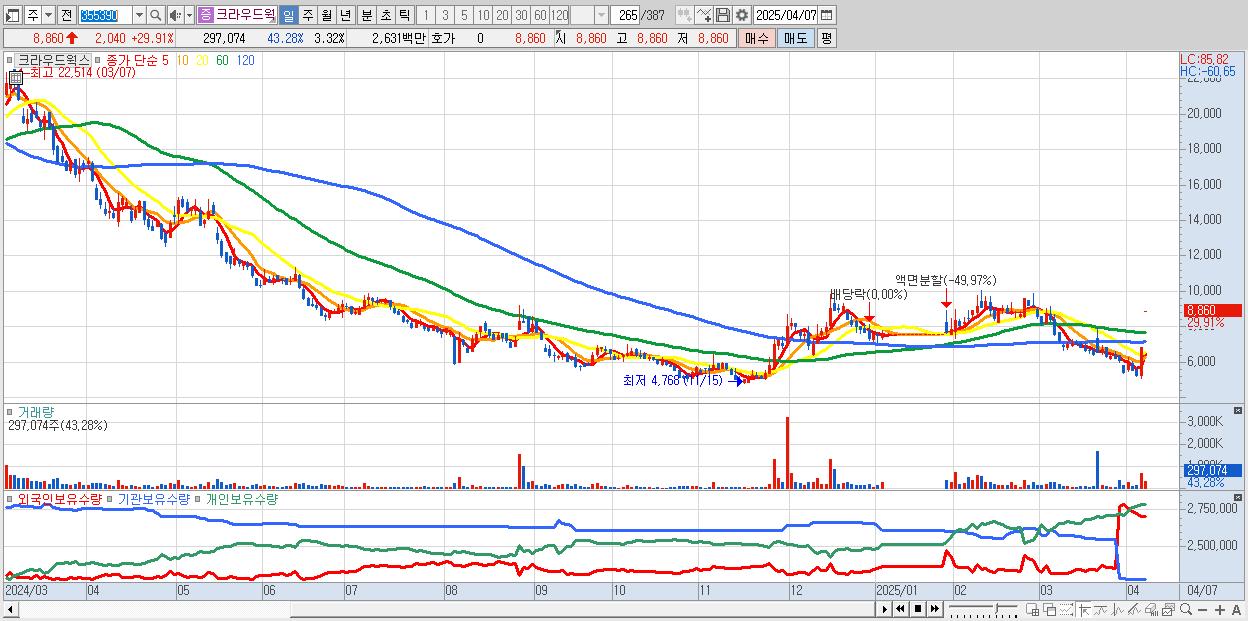Click the 매도 sell button

795,38
